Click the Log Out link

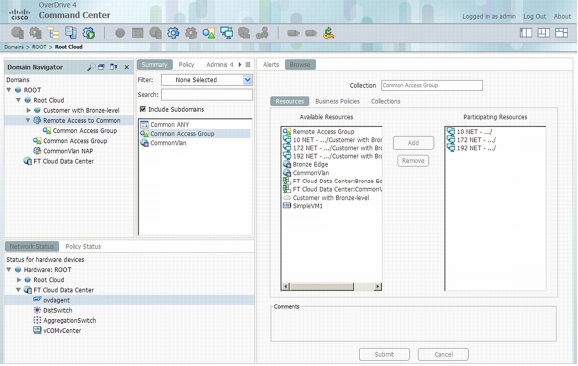pyautogui.click(x=535, y=16)
